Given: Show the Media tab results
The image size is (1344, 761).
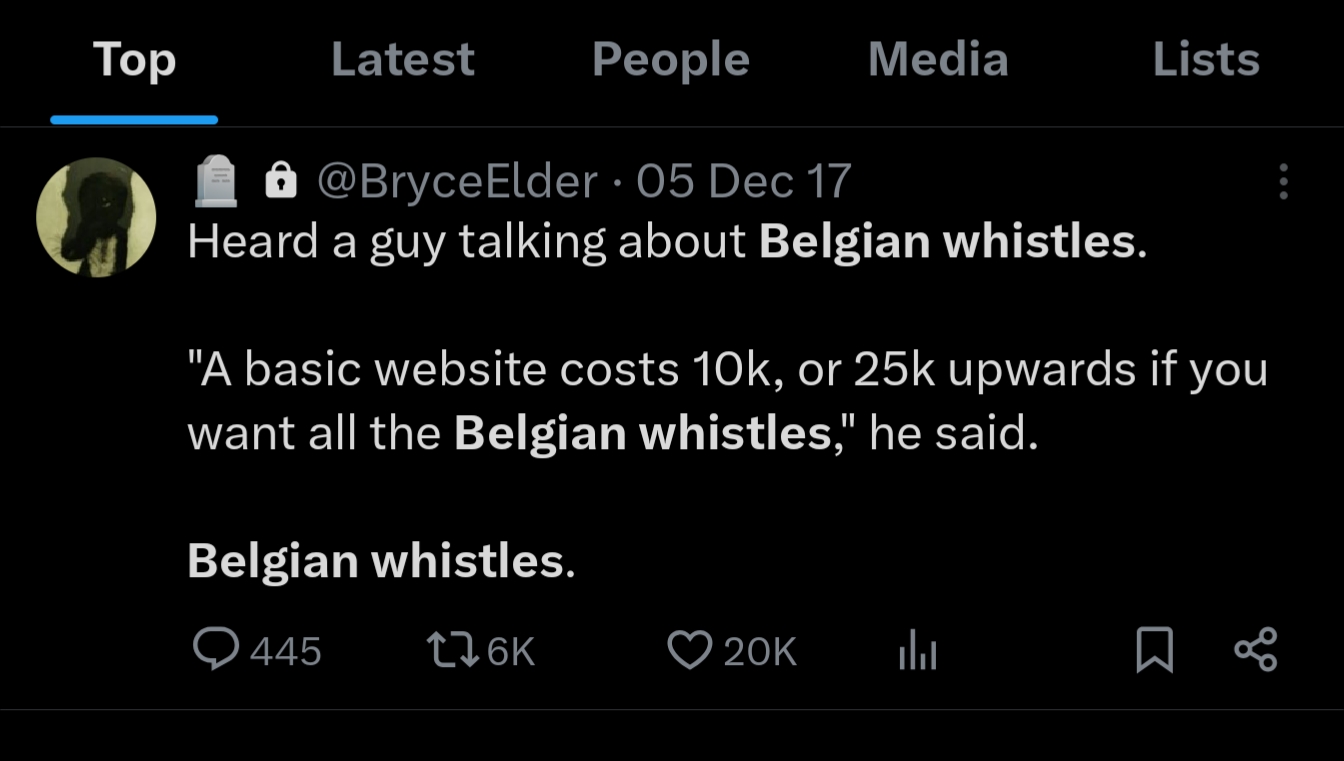Looking at the screenshot, I should pyautogui.click(x=938, y=60).
